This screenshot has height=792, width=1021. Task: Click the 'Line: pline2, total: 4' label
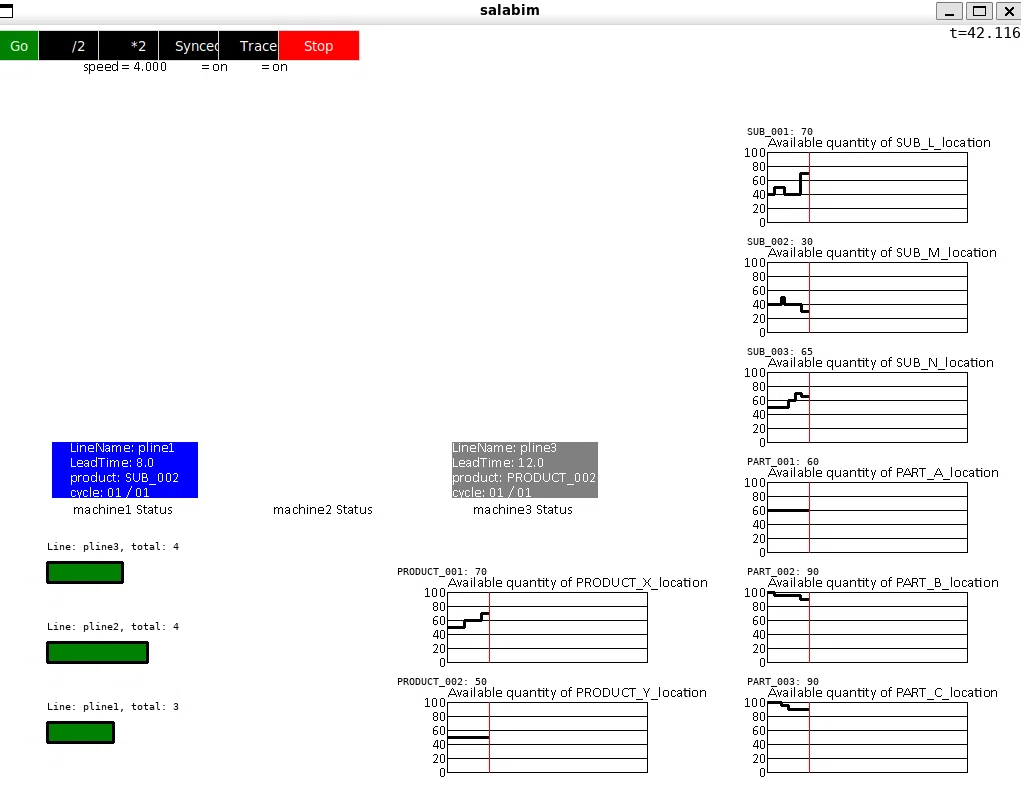[x=113, y=627]
